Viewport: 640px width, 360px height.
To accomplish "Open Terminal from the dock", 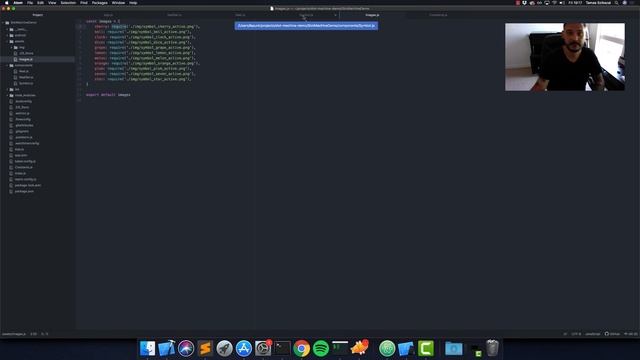I will 282,348.
